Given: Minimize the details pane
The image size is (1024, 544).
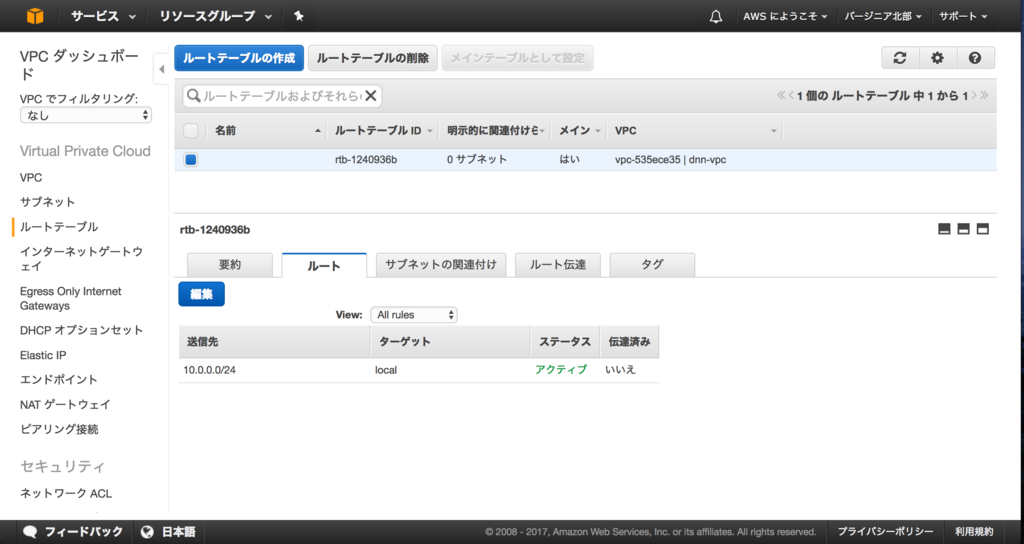Looking at the screenshot, I should tap(944, 229).
